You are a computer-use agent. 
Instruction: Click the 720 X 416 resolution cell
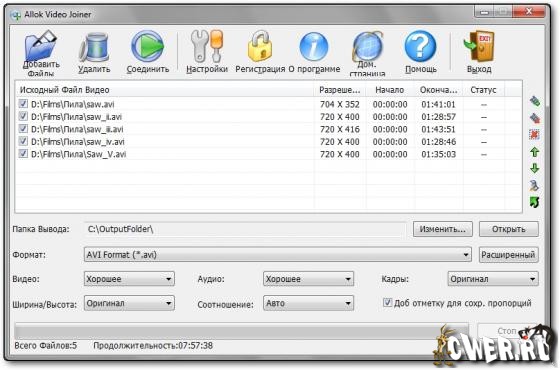point(340,129)
